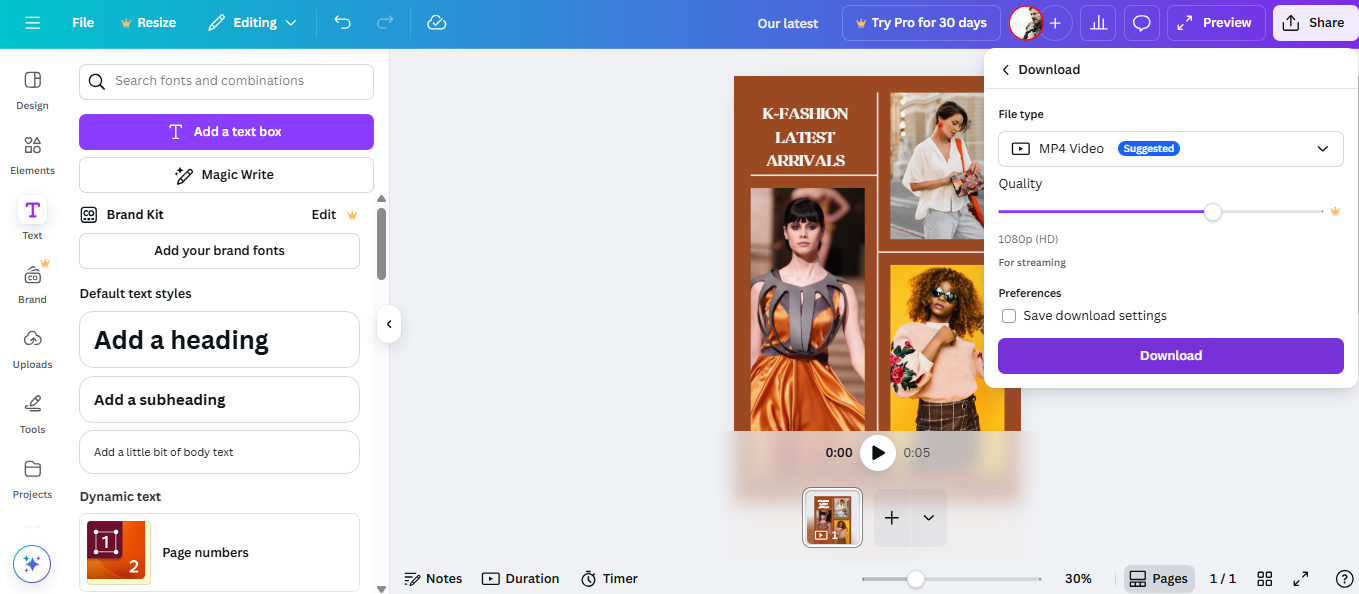Insert Add a heading text style
The image size is (1359, 594).
(x=219, y=340)
